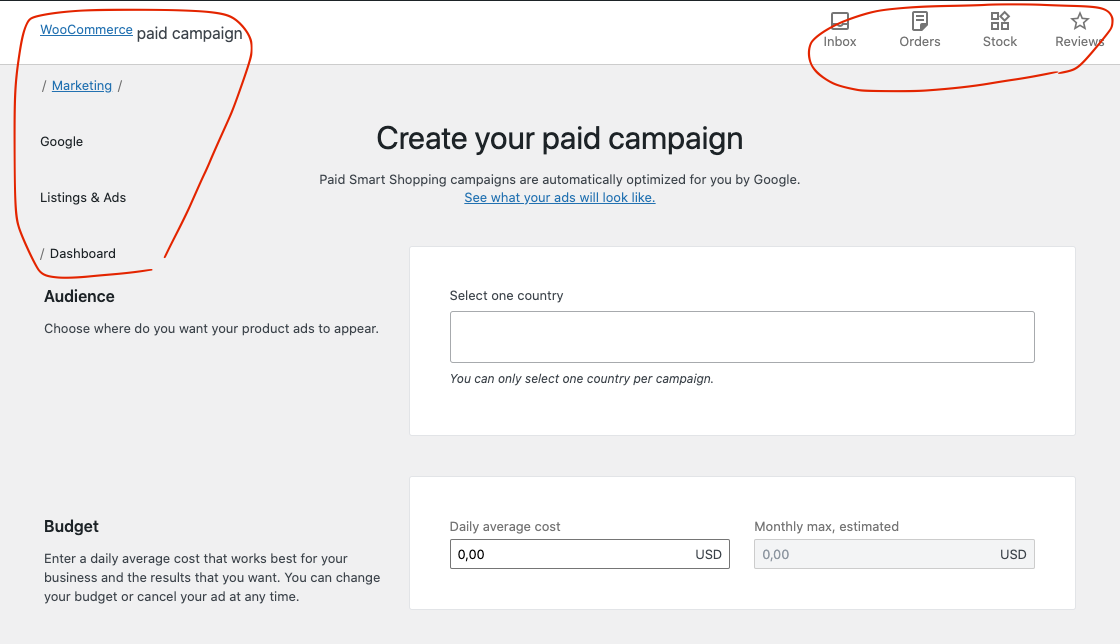Click the 'Google' breadcrumb text
Viewport: 1120px width, 644px height.
click(x=61, y=141)
